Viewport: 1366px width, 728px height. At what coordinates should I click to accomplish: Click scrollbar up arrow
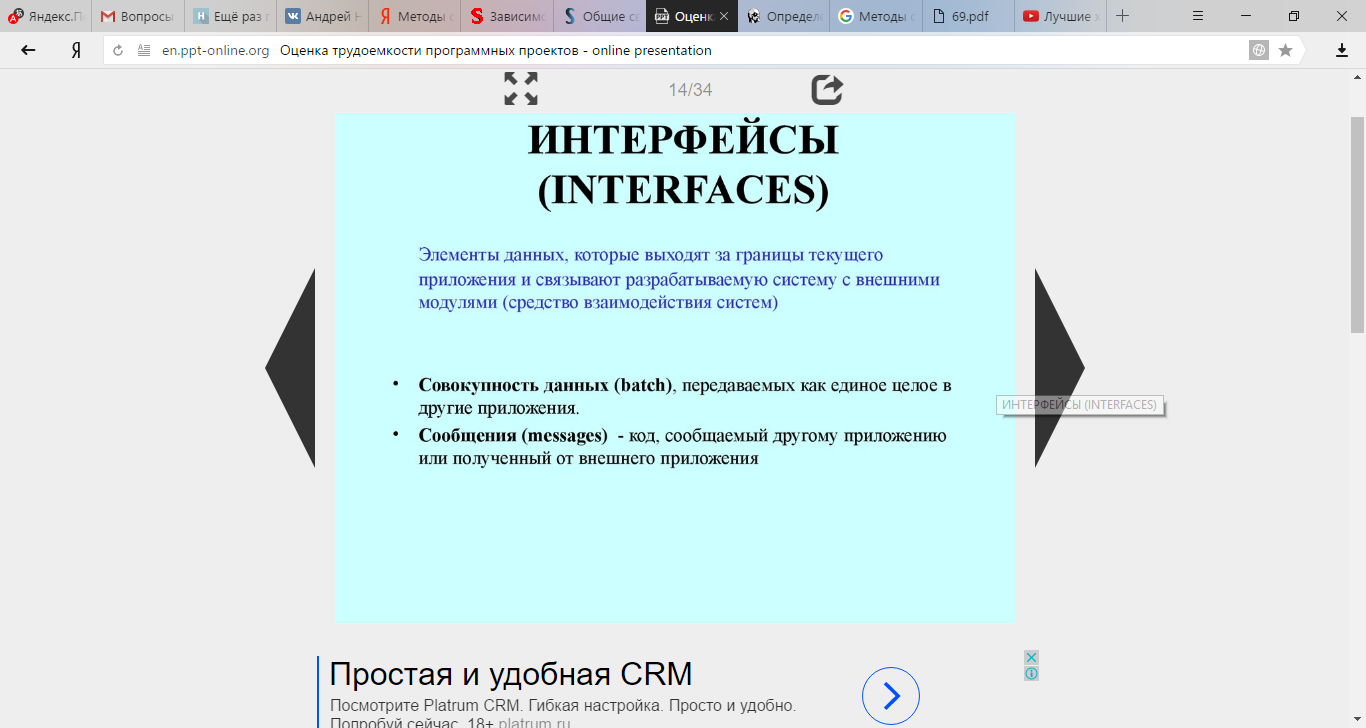(1358, 76)
